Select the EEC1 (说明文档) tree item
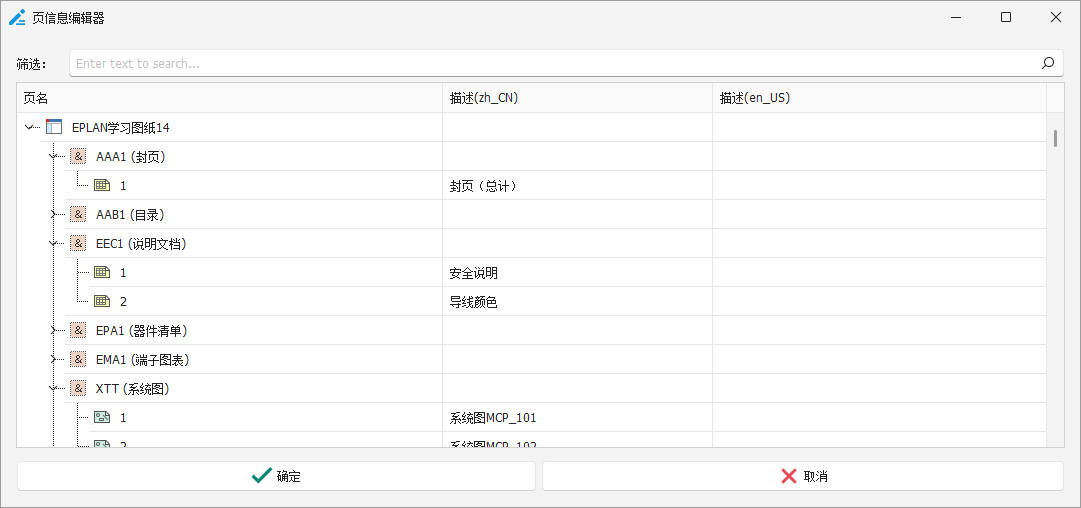This screenshot has height=508, width=1081. pos(141,243)
